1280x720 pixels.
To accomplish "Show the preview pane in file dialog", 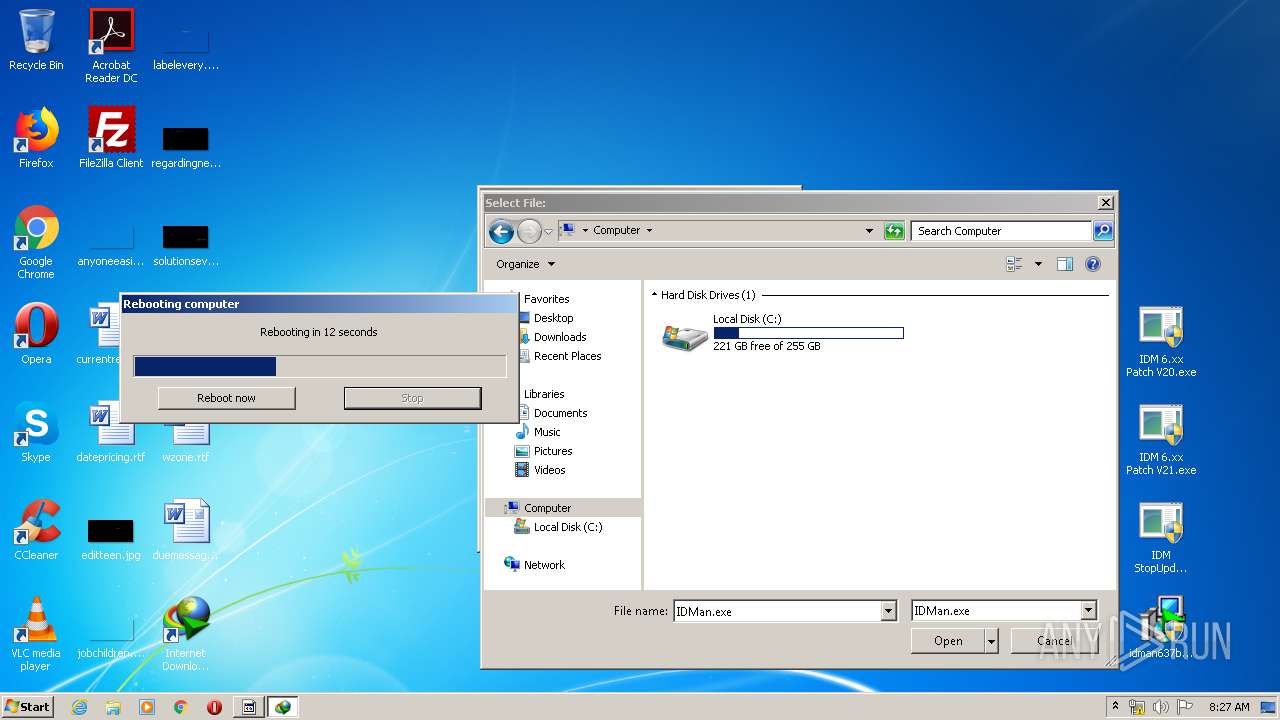I will [1065, 264].
